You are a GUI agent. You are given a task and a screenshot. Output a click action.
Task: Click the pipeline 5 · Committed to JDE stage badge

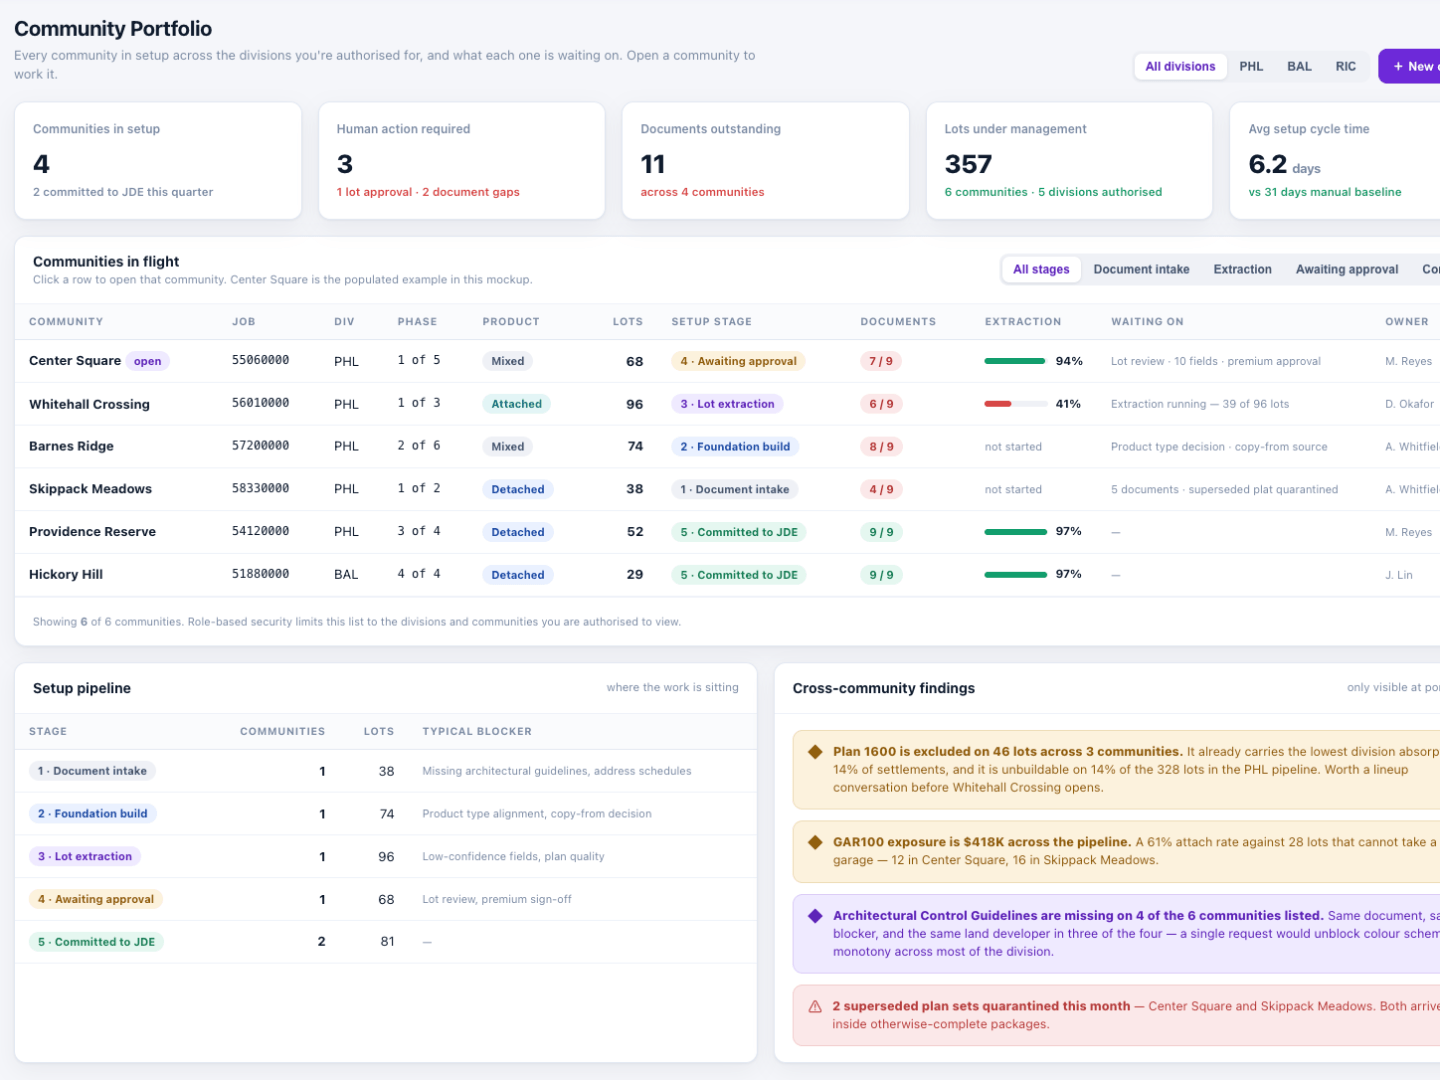[96, 942]
